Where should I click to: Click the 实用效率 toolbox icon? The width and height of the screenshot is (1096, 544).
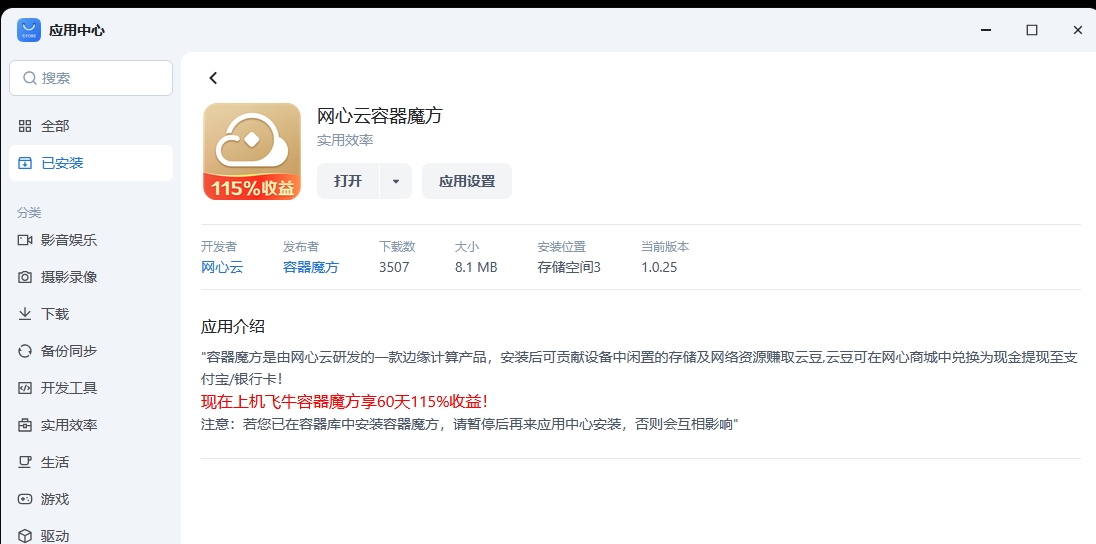[25, 425]
